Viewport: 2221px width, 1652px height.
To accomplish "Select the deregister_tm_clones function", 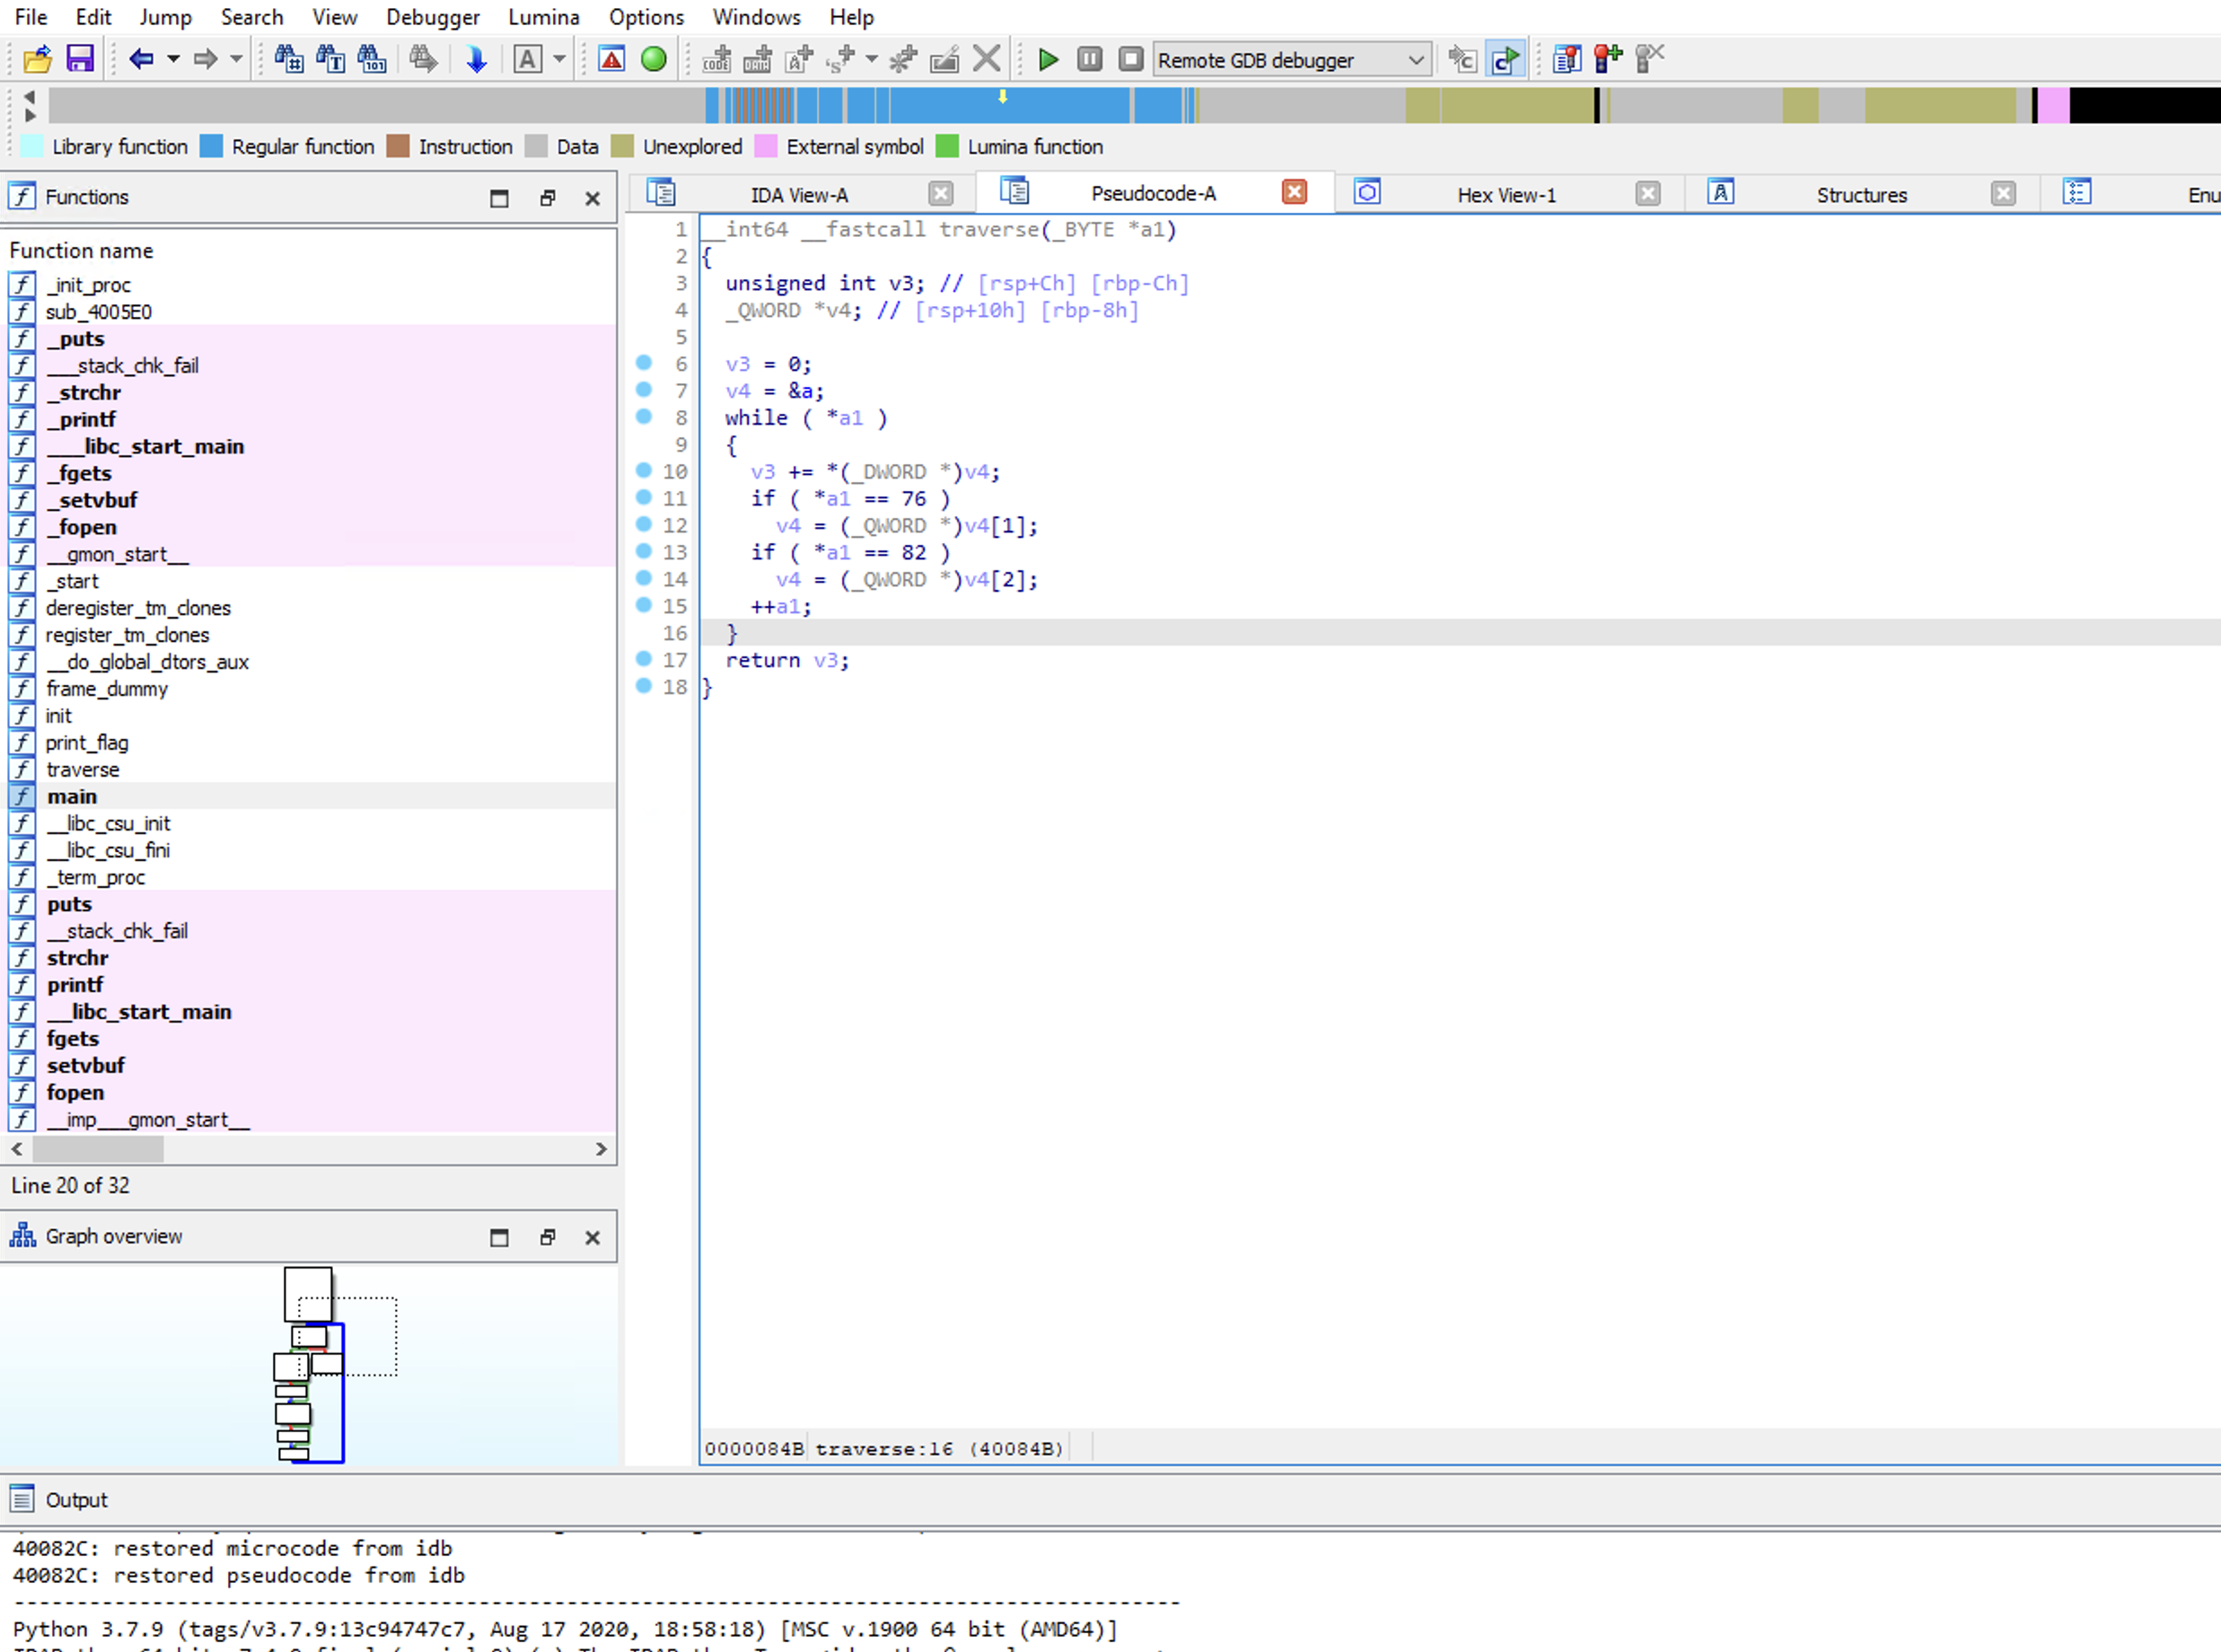I will tap(138, 608).
